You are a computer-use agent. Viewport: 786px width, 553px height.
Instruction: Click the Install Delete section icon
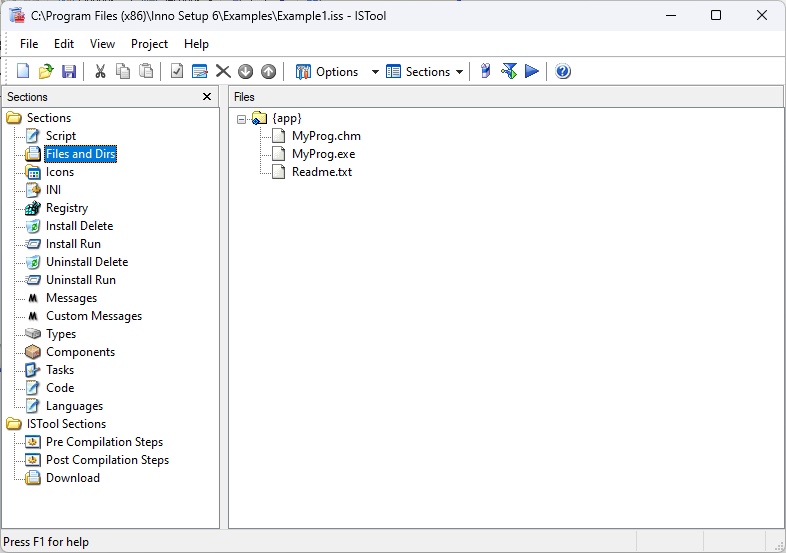[33, 226]
